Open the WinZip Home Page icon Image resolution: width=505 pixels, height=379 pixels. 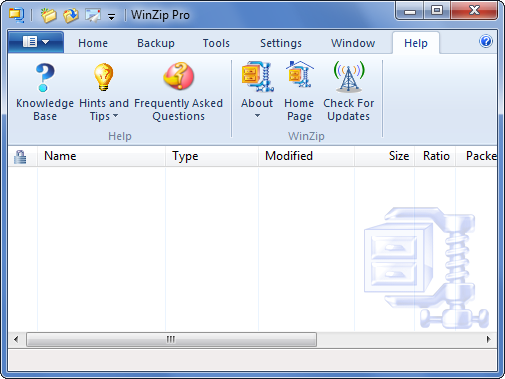pyautogui.click(x=299, y=74)
